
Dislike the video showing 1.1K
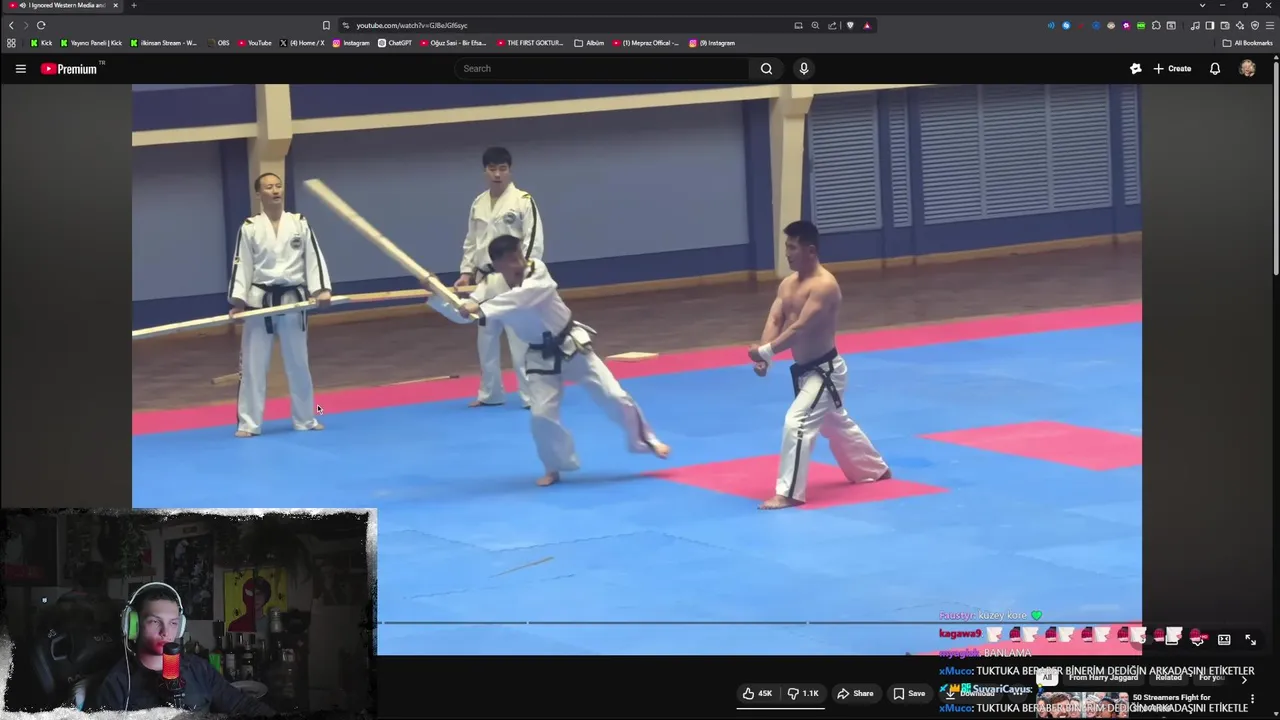click(x=802, y=693)
